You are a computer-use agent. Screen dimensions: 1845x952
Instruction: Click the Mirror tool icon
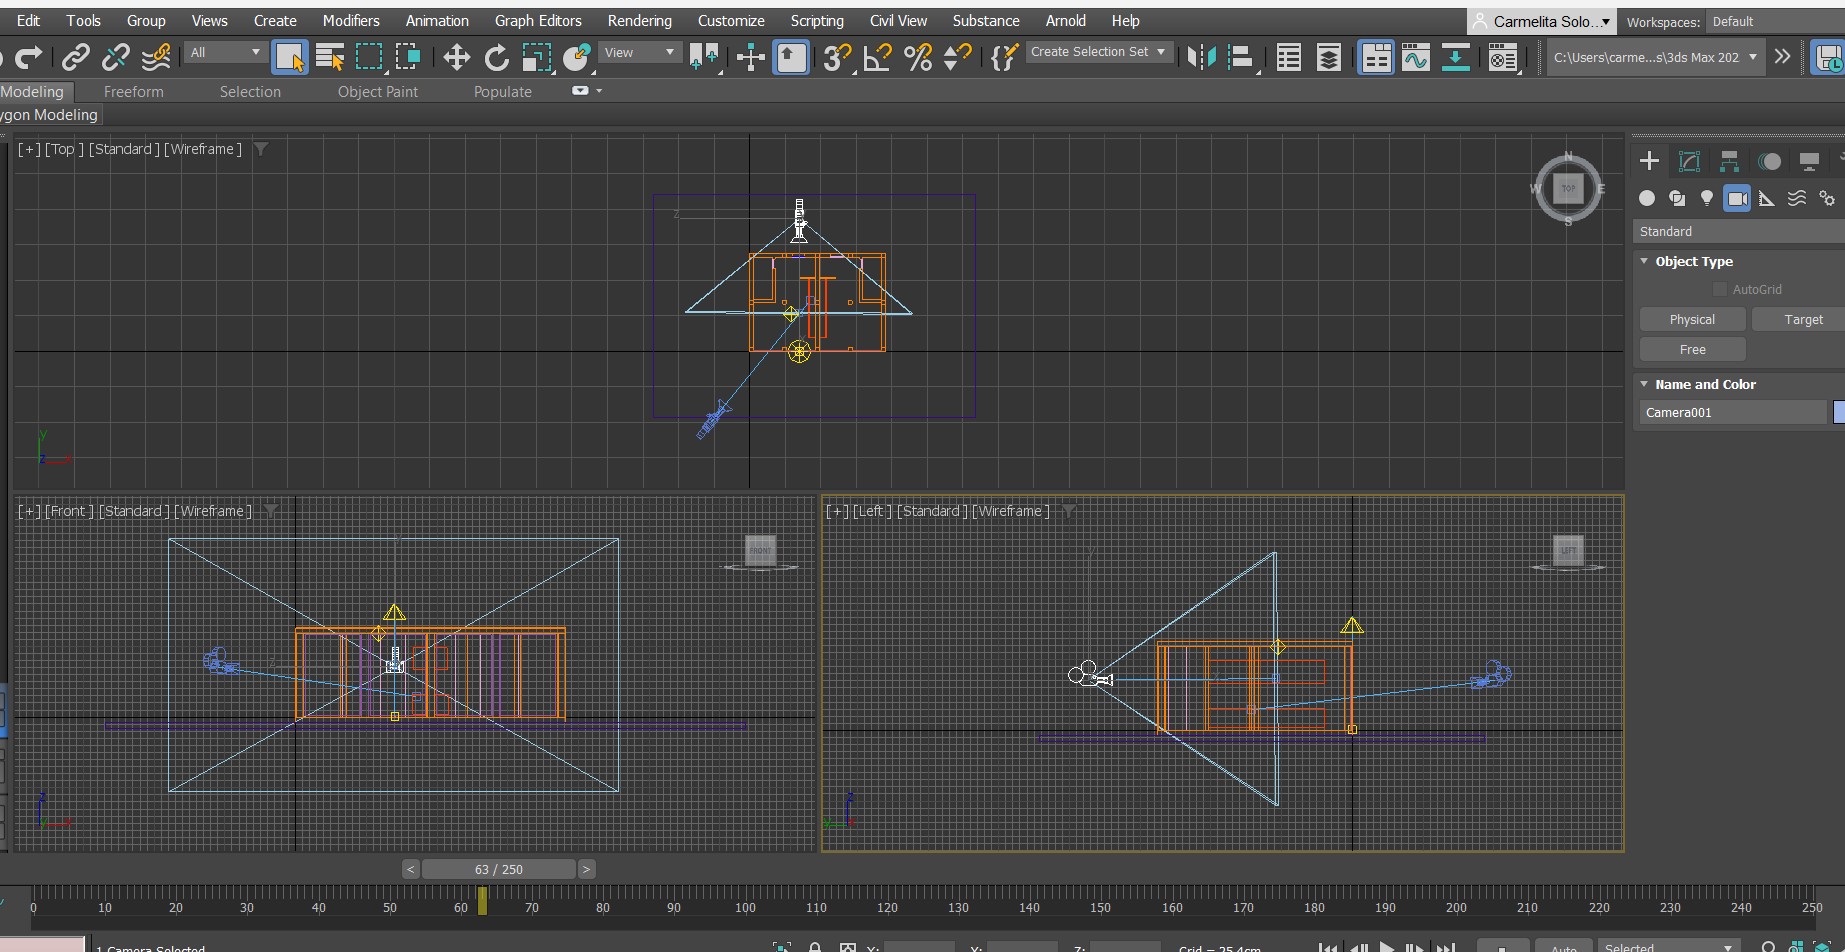tap(1200, 58)
